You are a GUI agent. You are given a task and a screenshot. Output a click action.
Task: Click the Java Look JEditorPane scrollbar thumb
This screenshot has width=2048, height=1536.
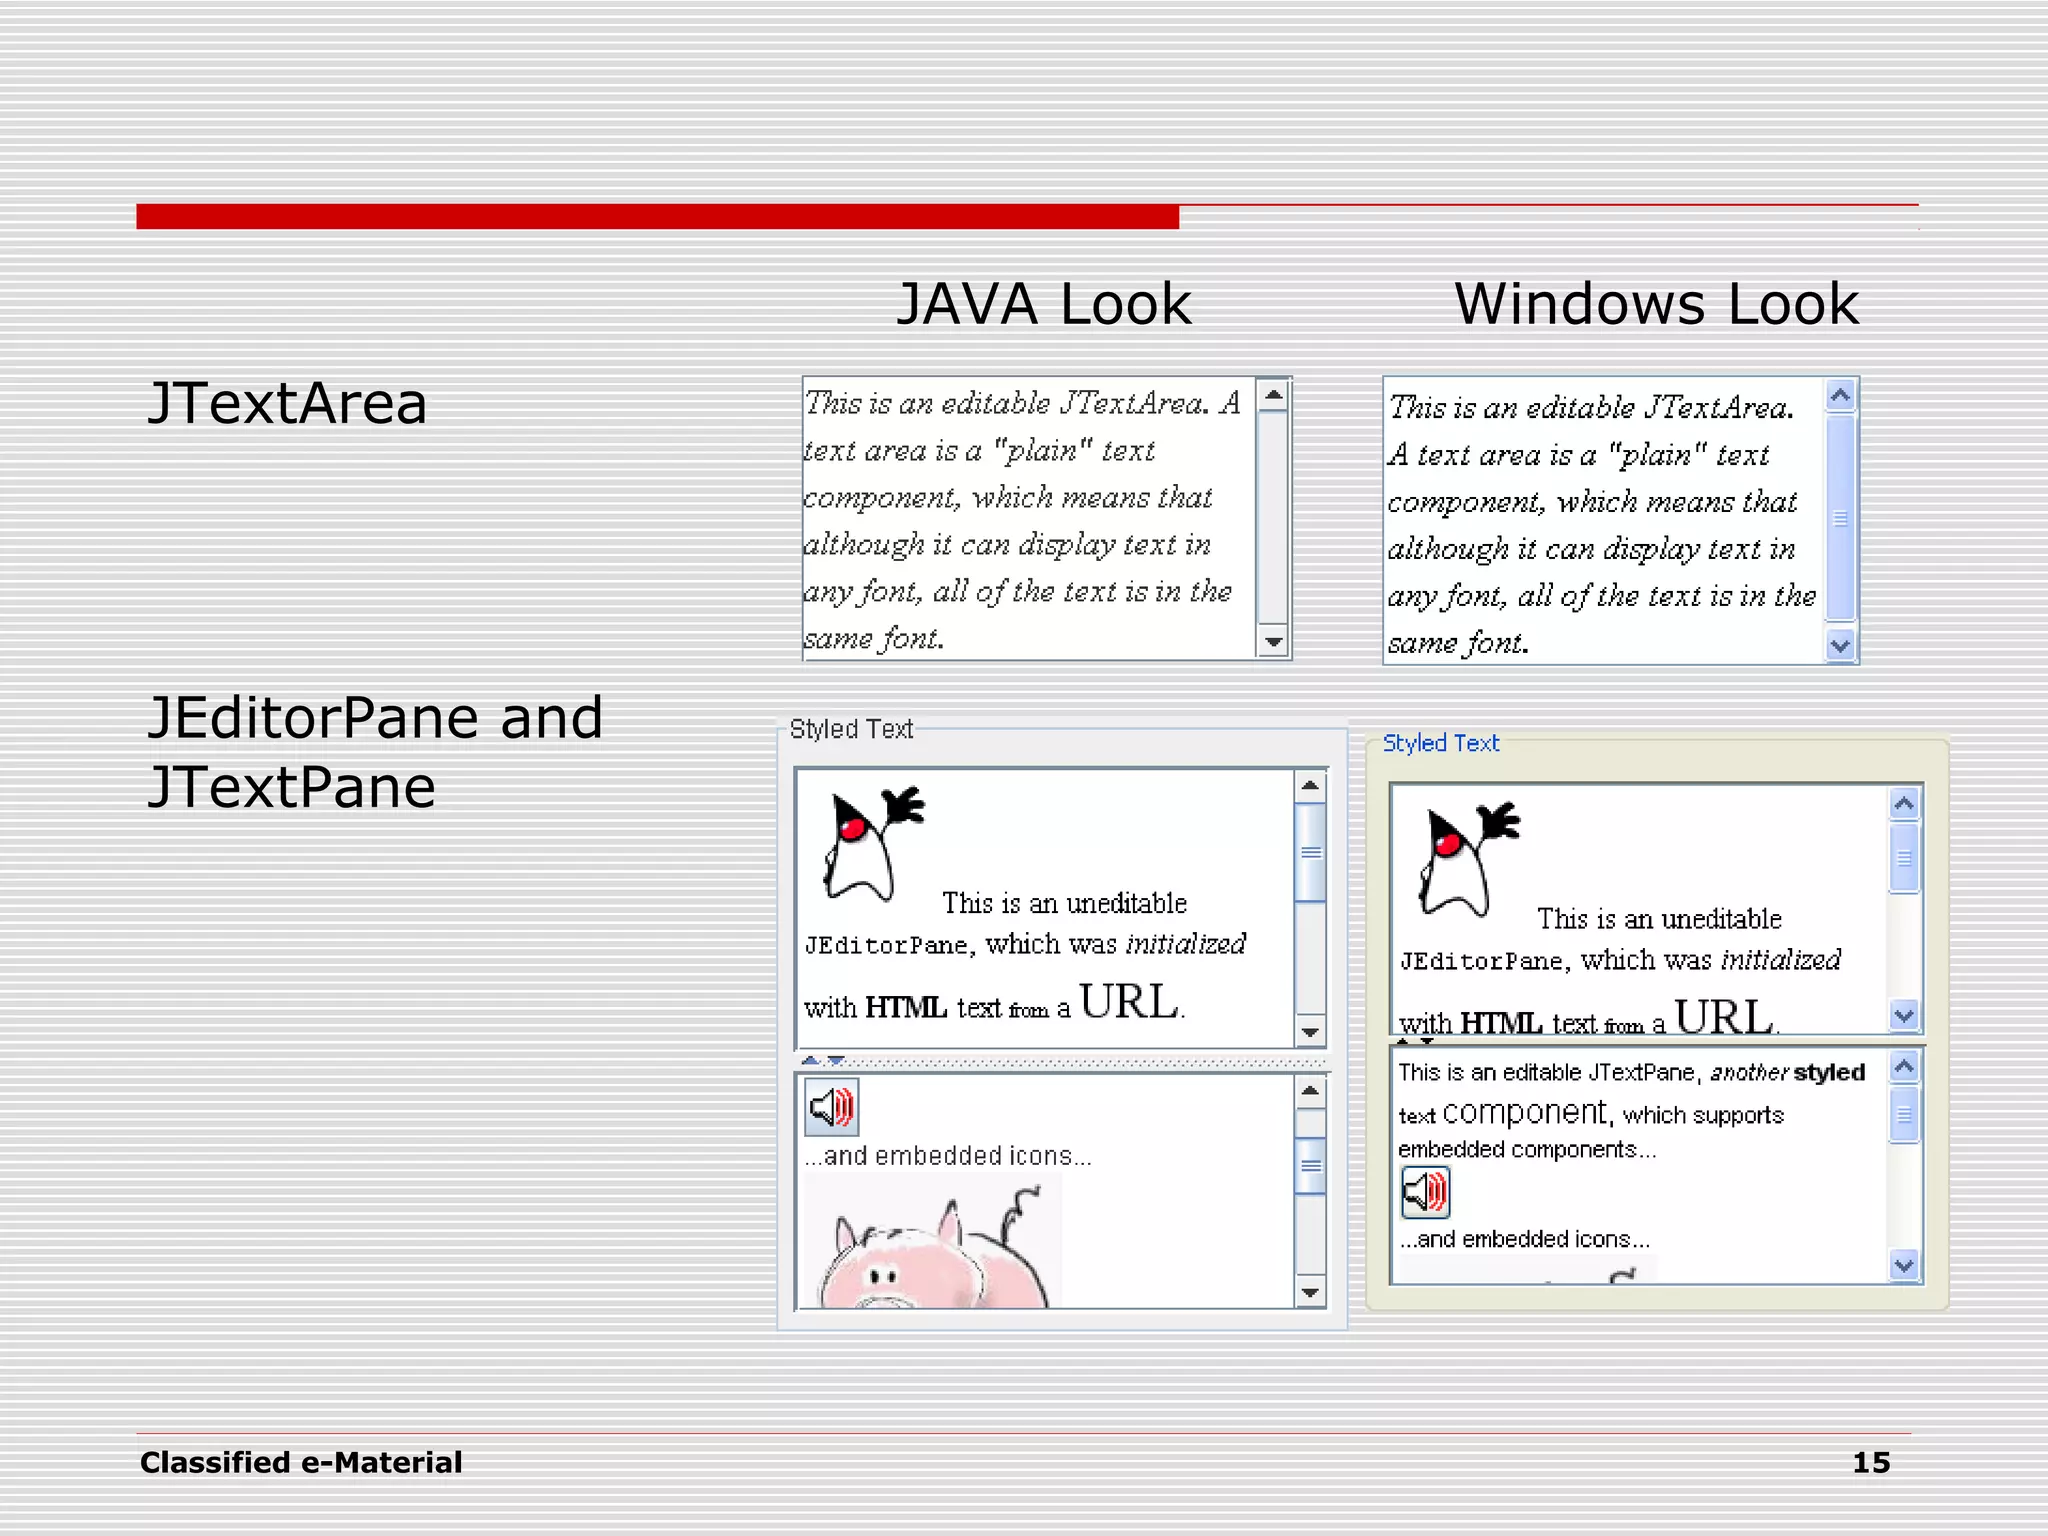1310,852
